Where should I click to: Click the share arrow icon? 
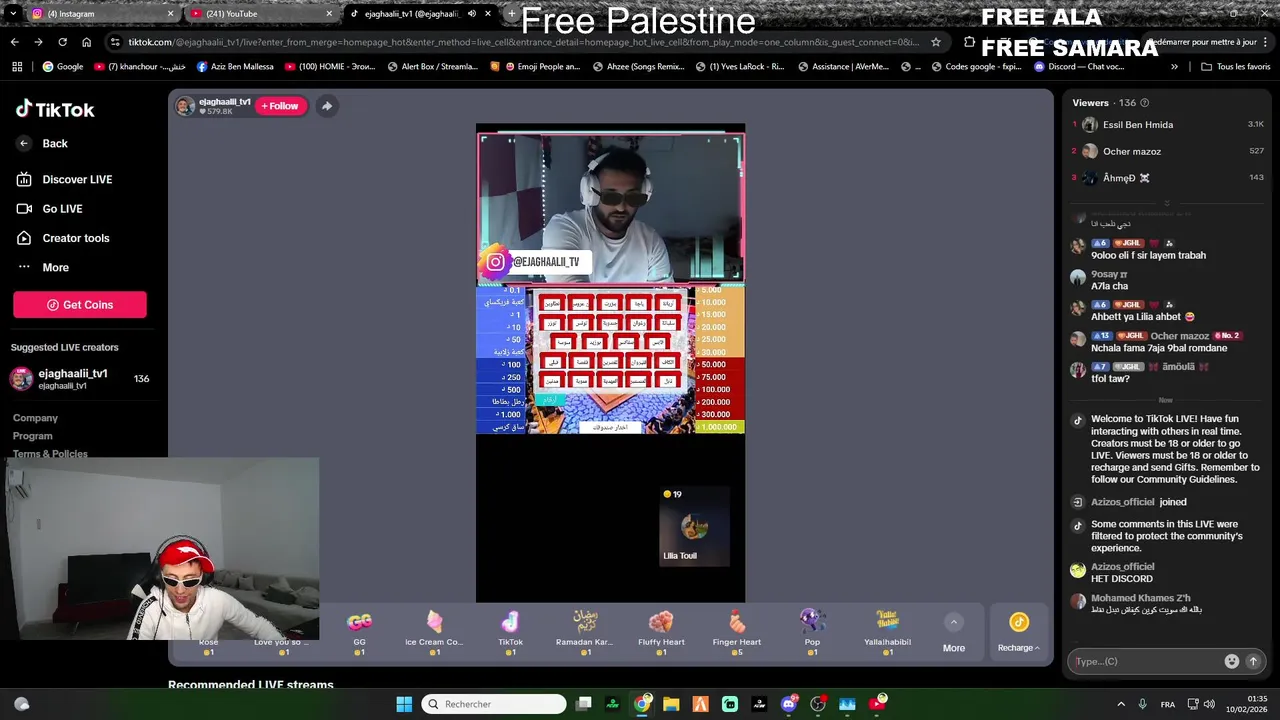pos(327,106)
